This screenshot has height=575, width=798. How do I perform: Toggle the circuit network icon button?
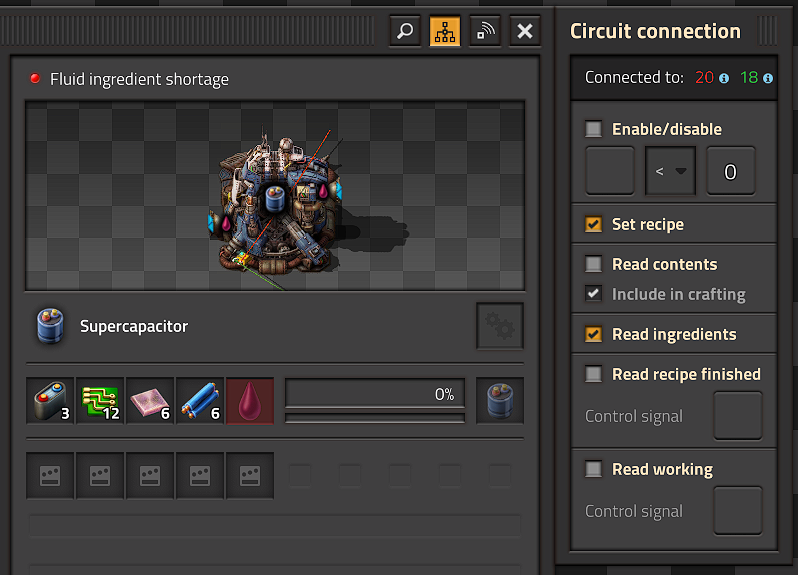pyautogui.click(x=445, y=31)
